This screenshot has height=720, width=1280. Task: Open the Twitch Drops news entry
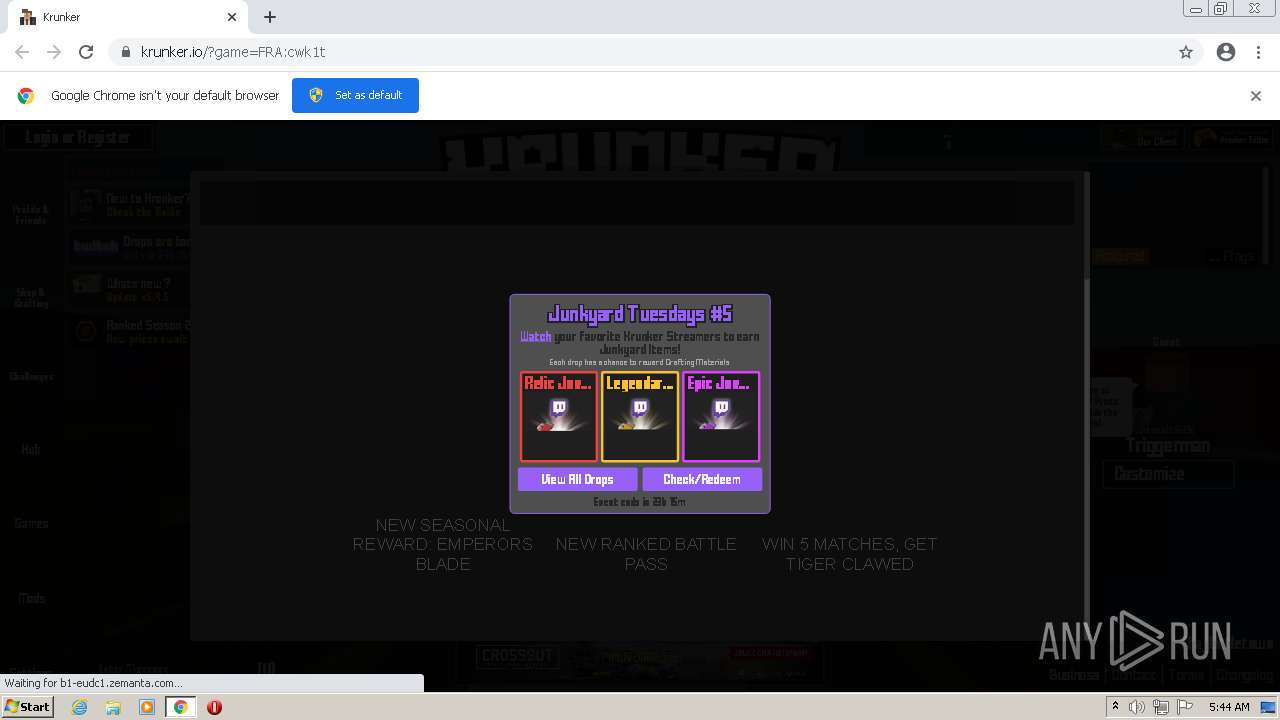[x=130, y=247]
